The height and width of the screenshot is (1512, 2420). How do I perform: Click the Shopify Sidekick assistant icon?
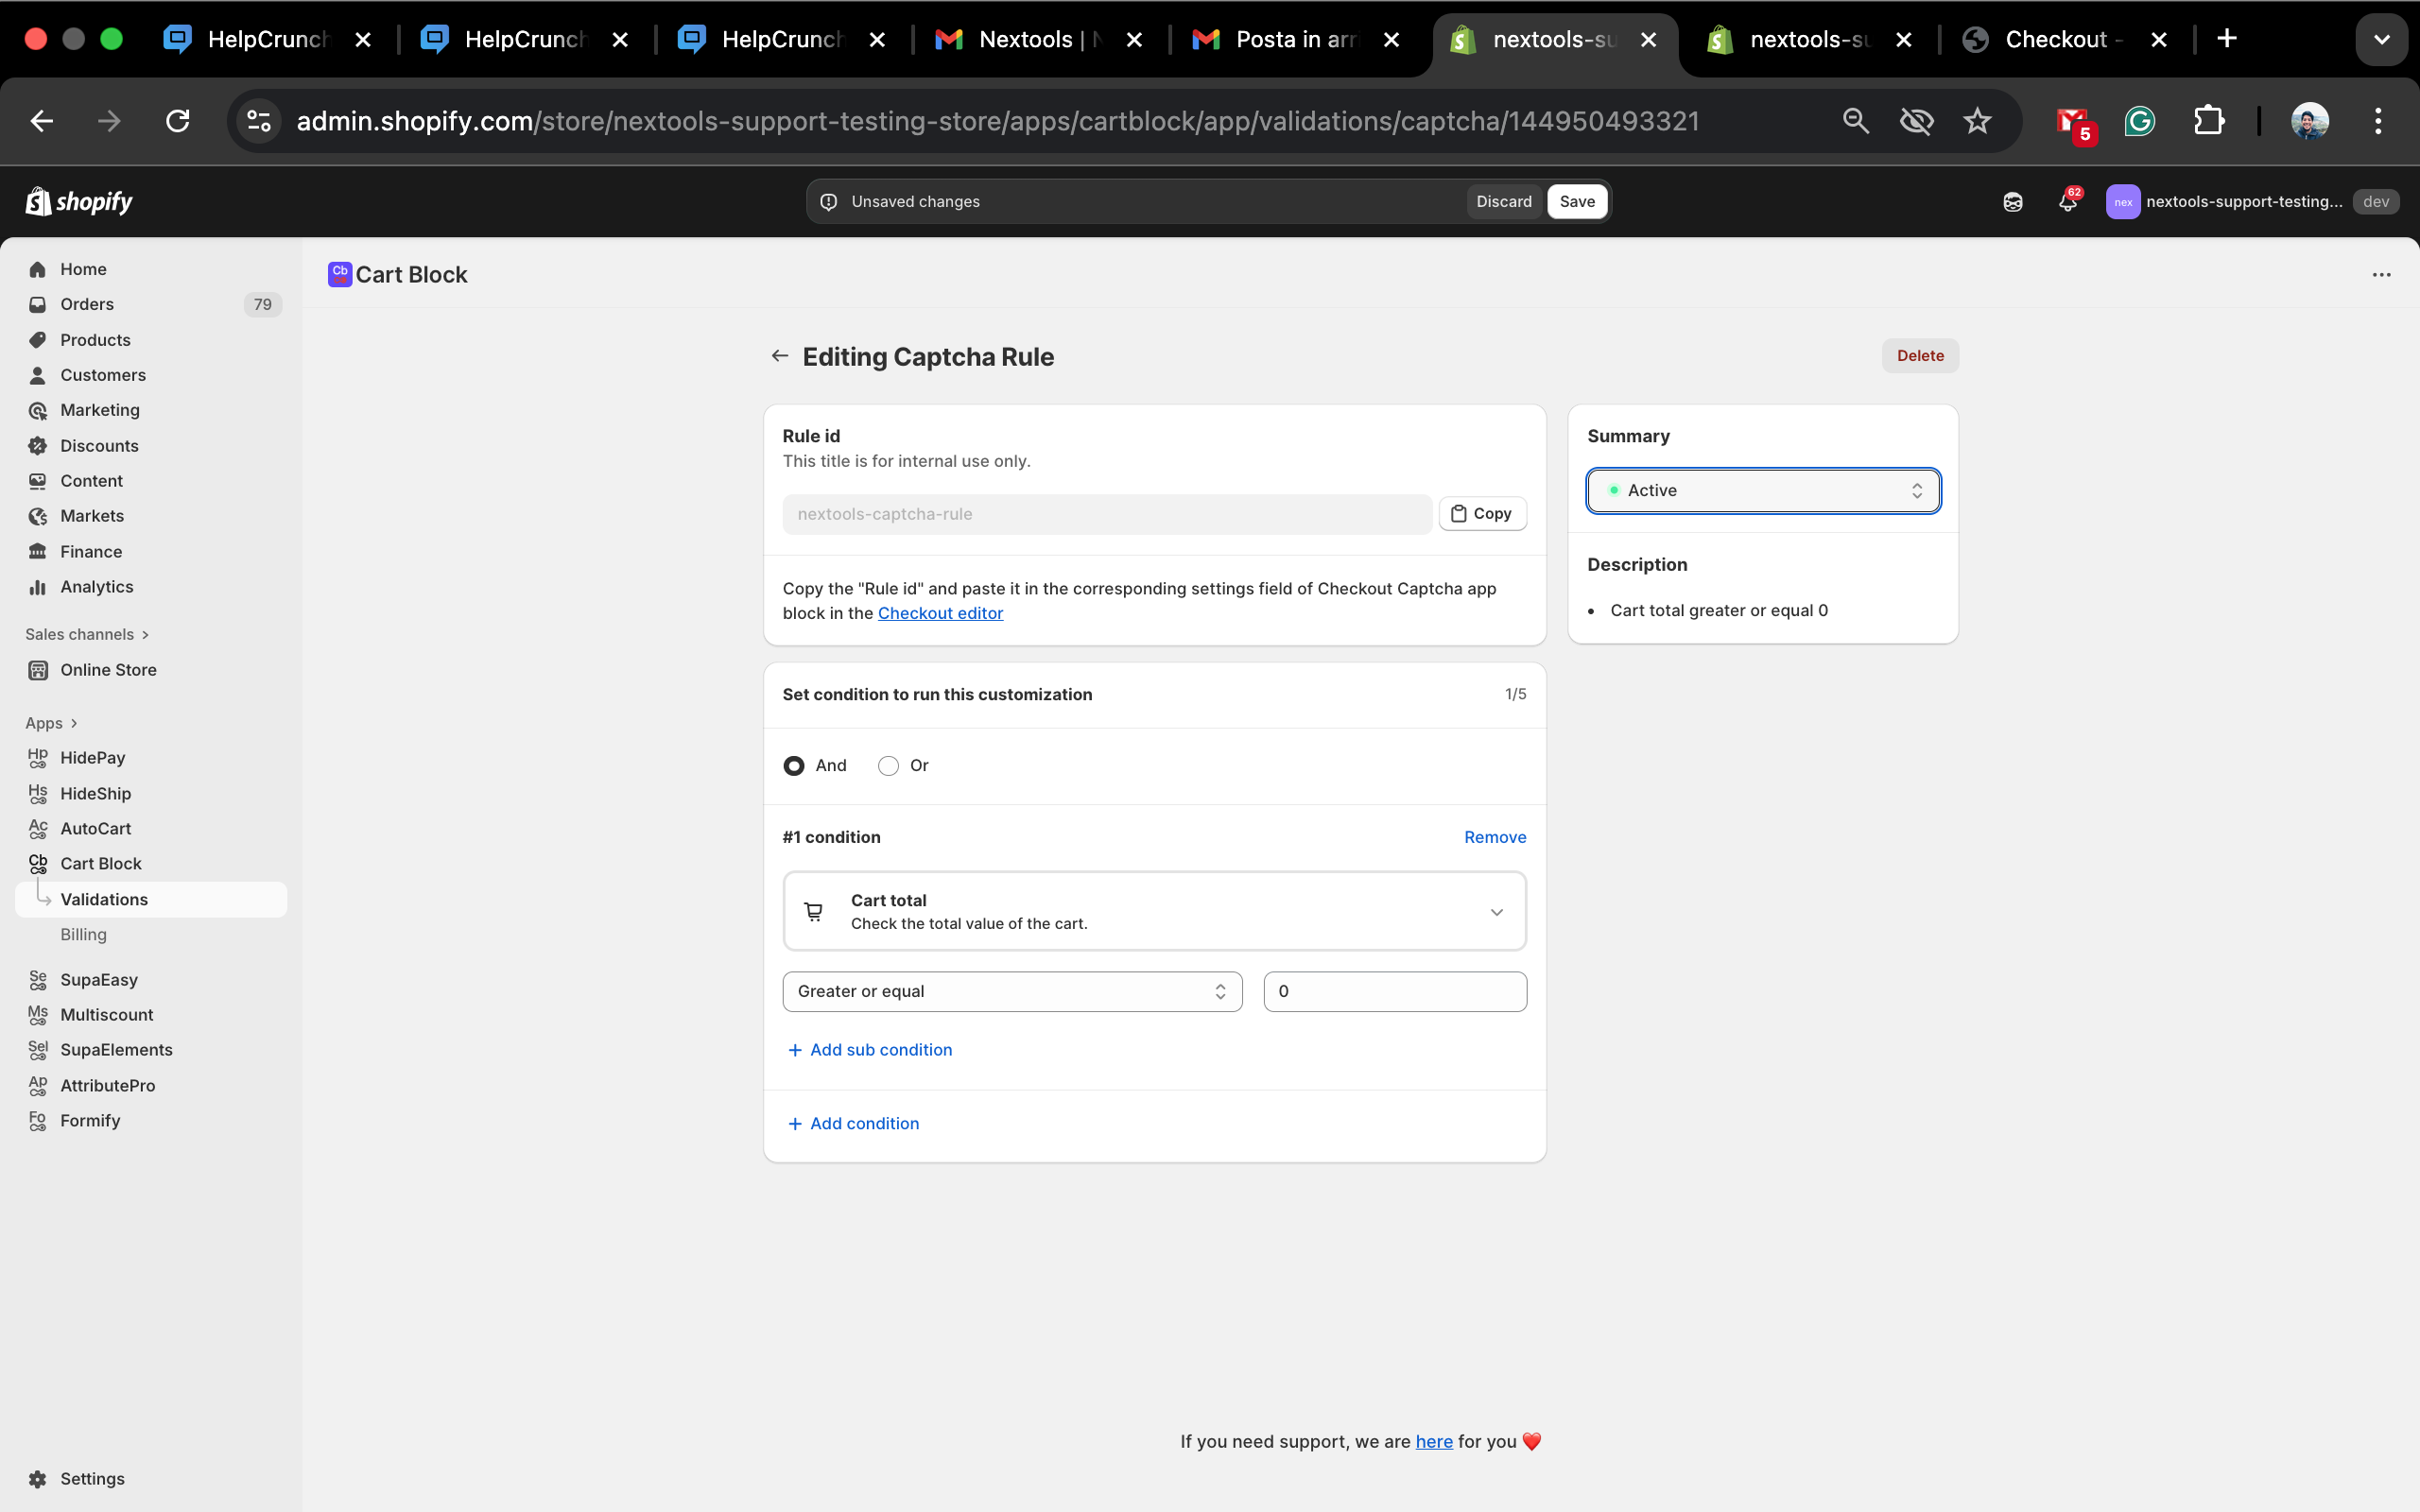pos(2012,202)
